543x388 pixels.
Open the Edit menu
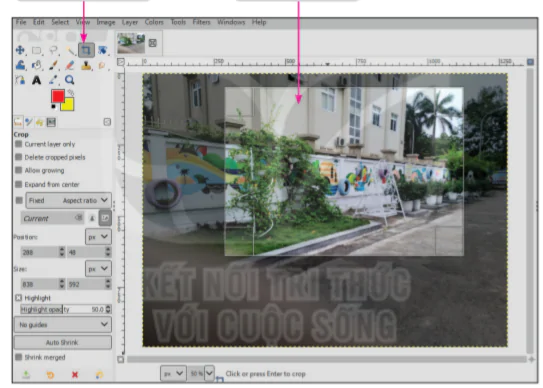click(x=39, y=22)
